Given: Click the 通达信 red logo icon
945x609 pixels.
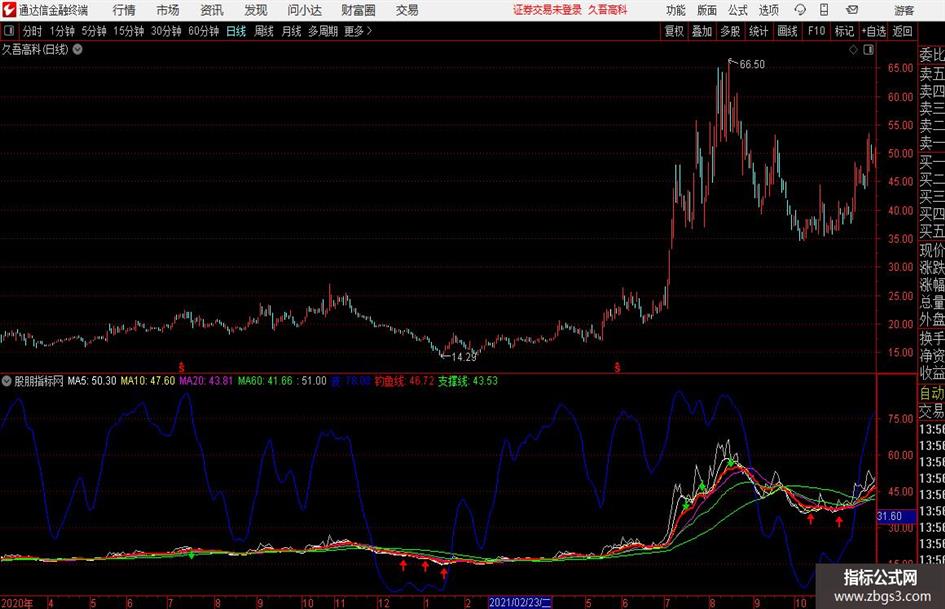Looking at the screenshot, I should click(x=8, y=10).
